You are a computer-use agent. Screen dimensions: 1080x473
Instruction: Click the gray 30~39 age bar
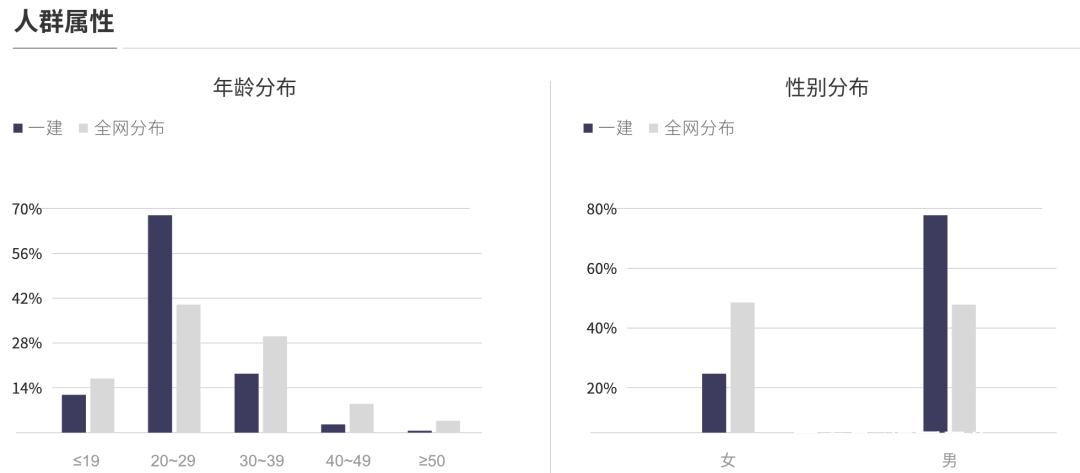coord(275,384)
